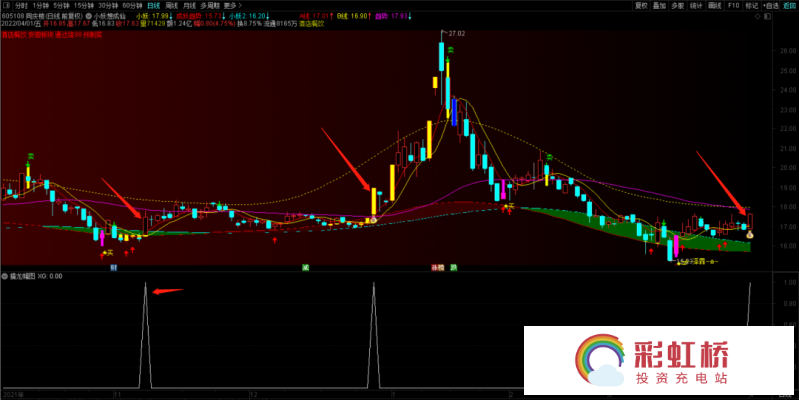799x400 pixels.
Task: Expand the 更多 periods list
Action: click(x=232, y=6)
